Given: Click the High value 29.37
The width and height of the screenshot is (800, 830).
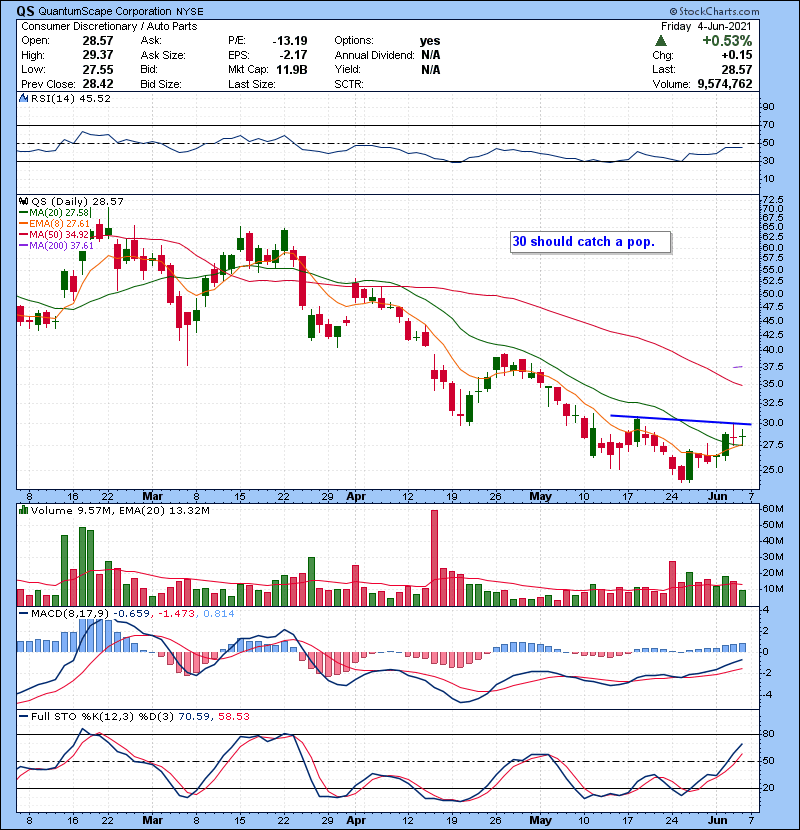Looking at the screenshot, I should point(97,55).
